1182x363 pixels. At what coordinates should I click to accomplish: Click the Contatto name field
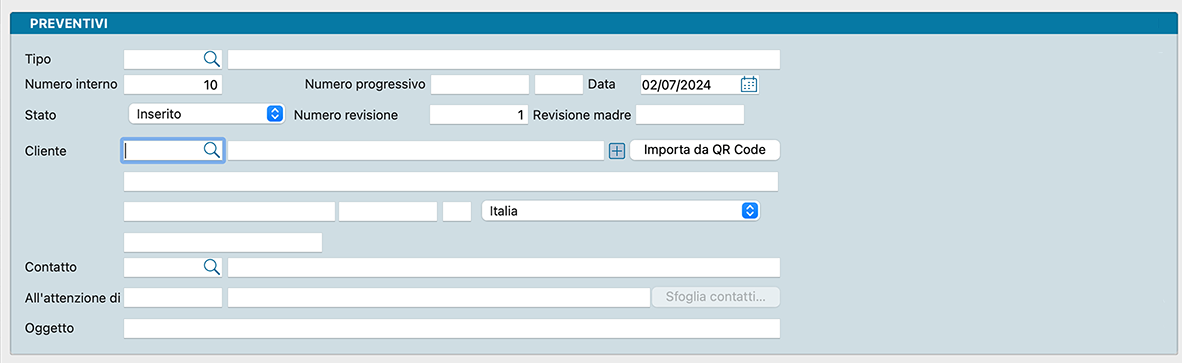504,267
